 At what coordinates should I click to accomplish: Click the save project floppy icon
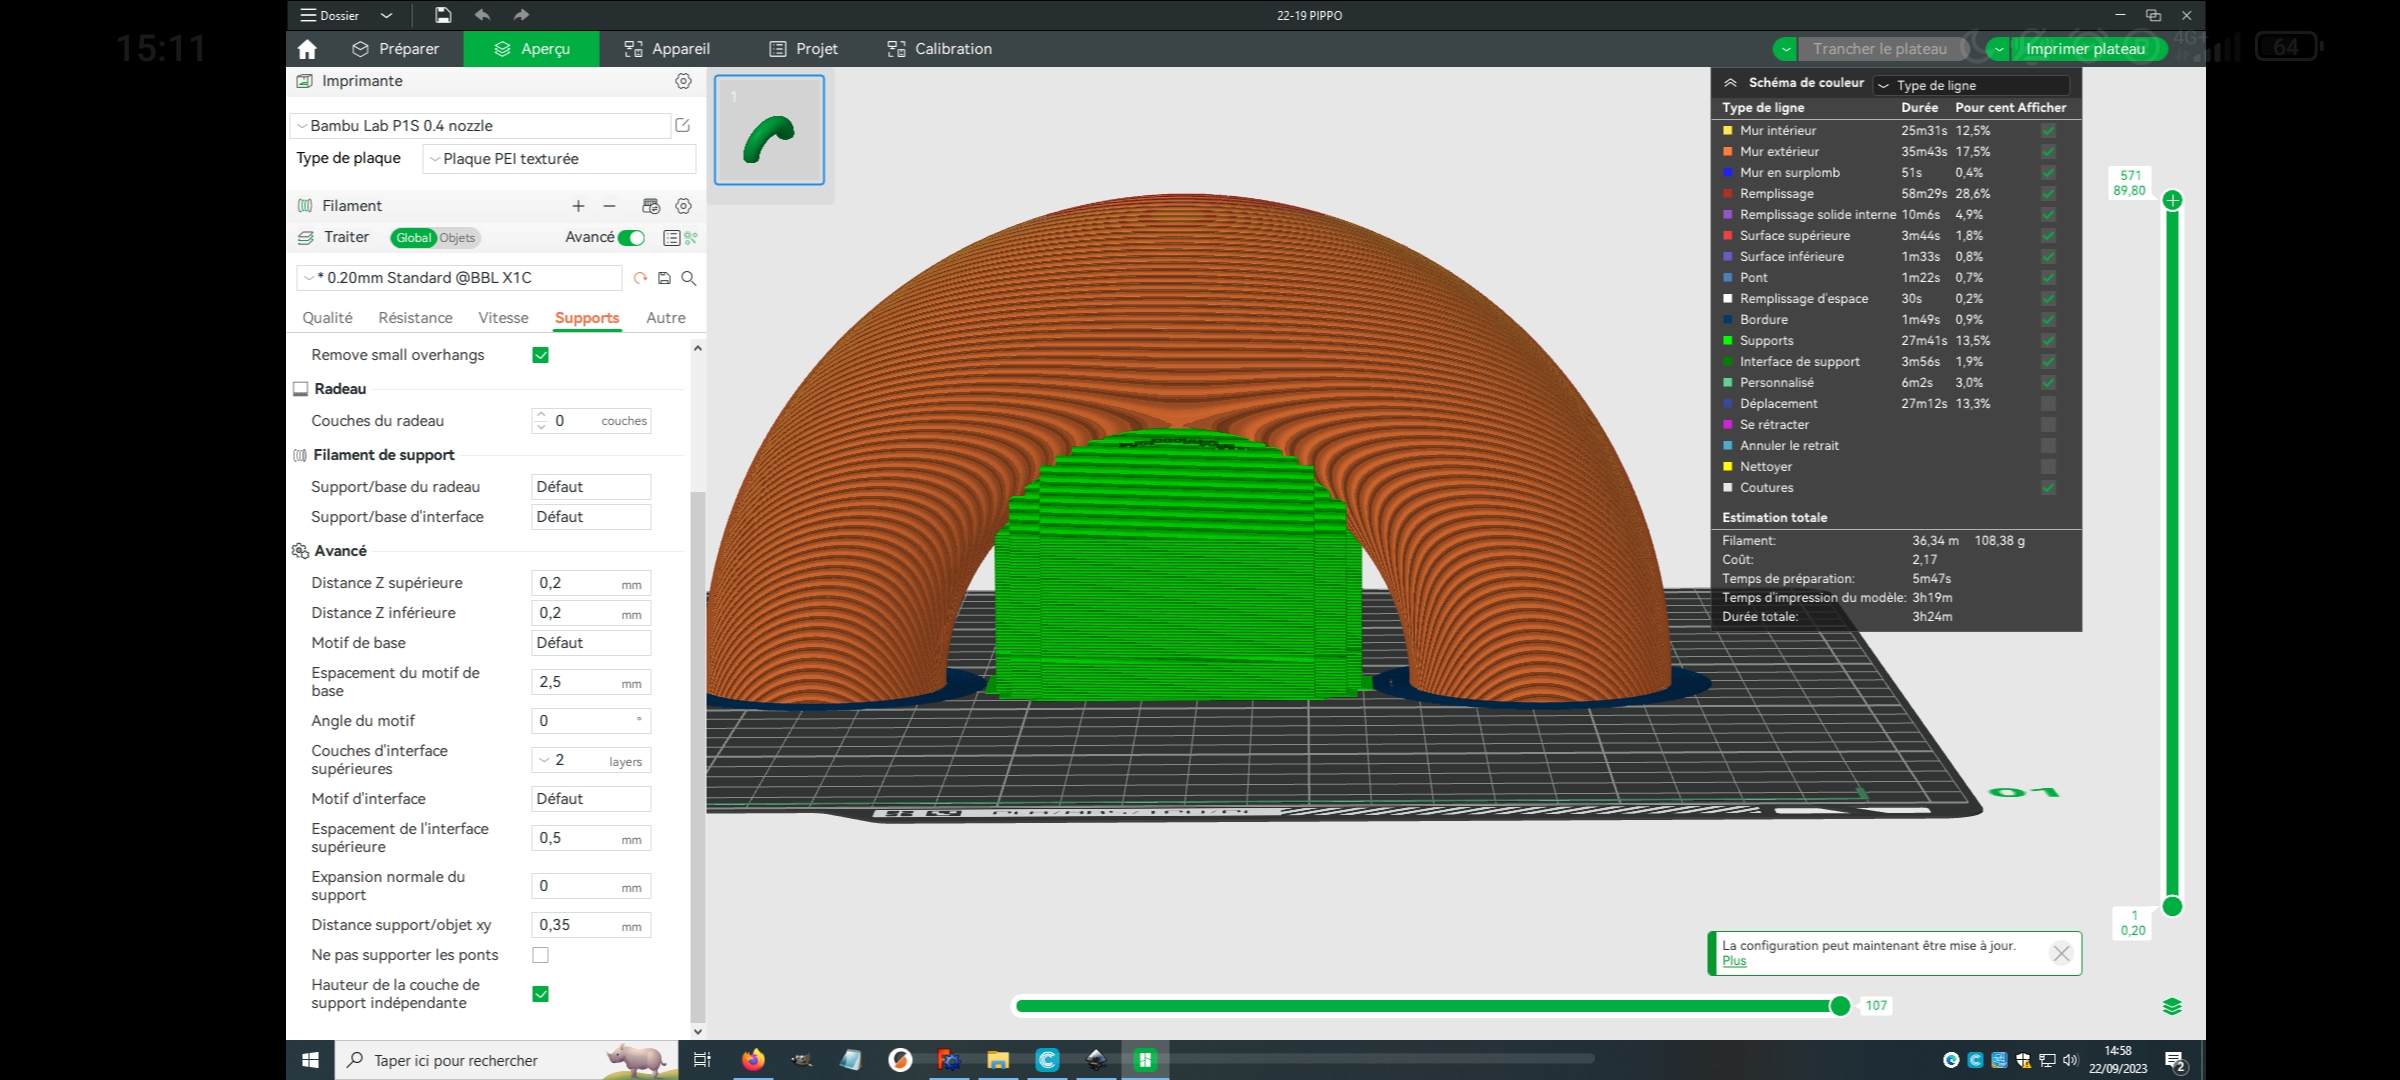click(x=443, y=15)
